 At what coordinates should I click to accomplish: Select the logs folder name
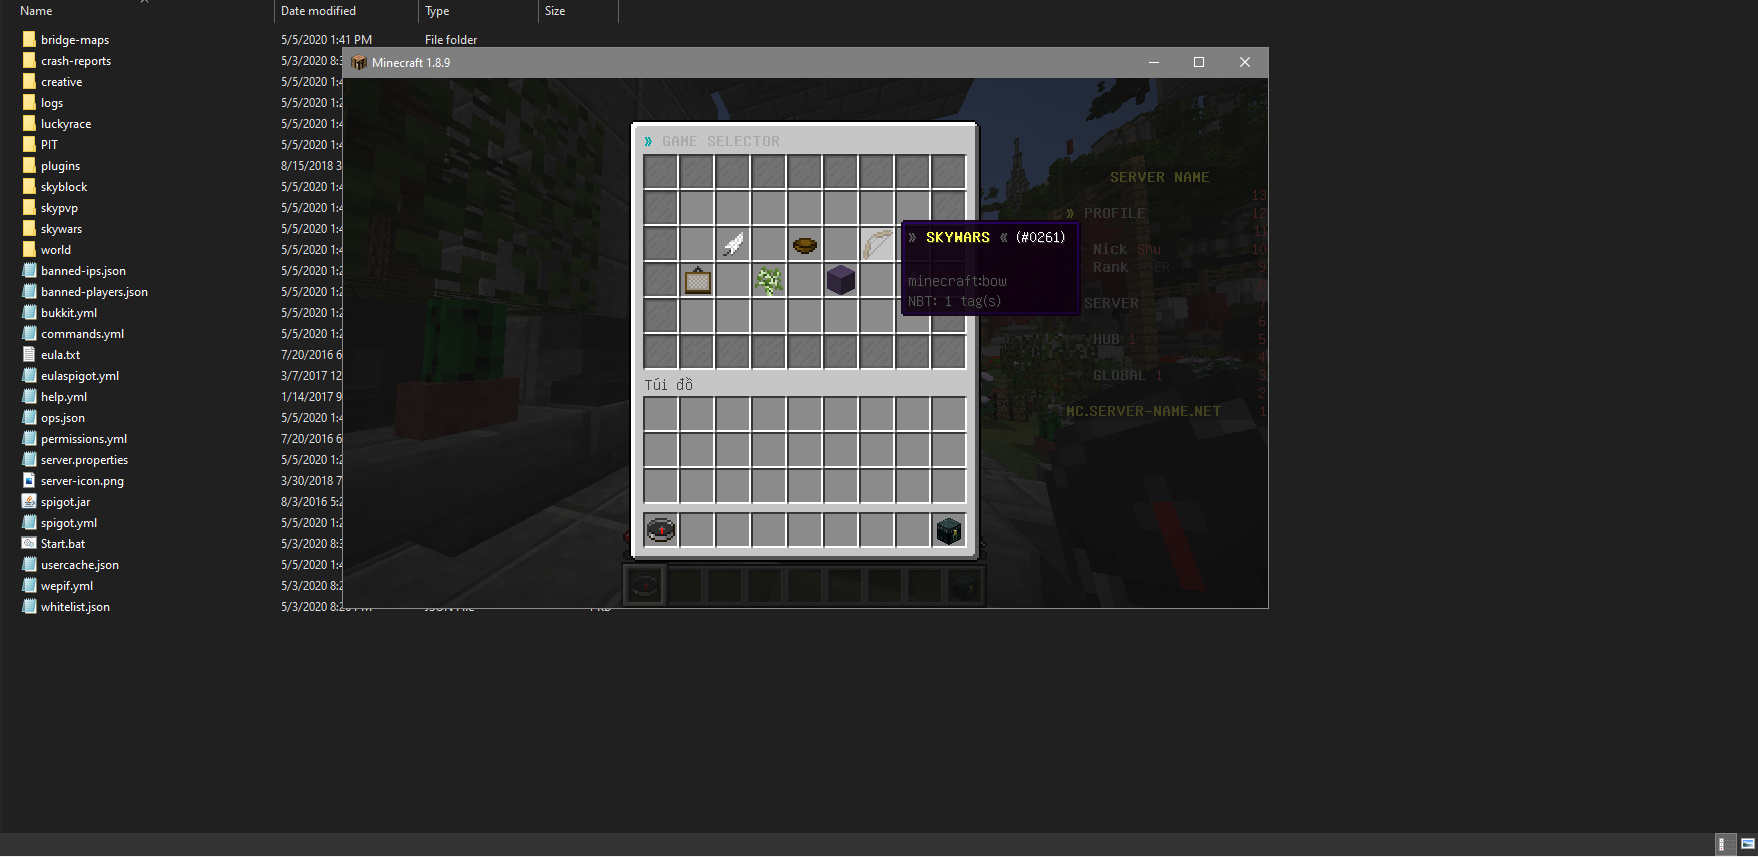pyautogui.click(x=52, y=103)
